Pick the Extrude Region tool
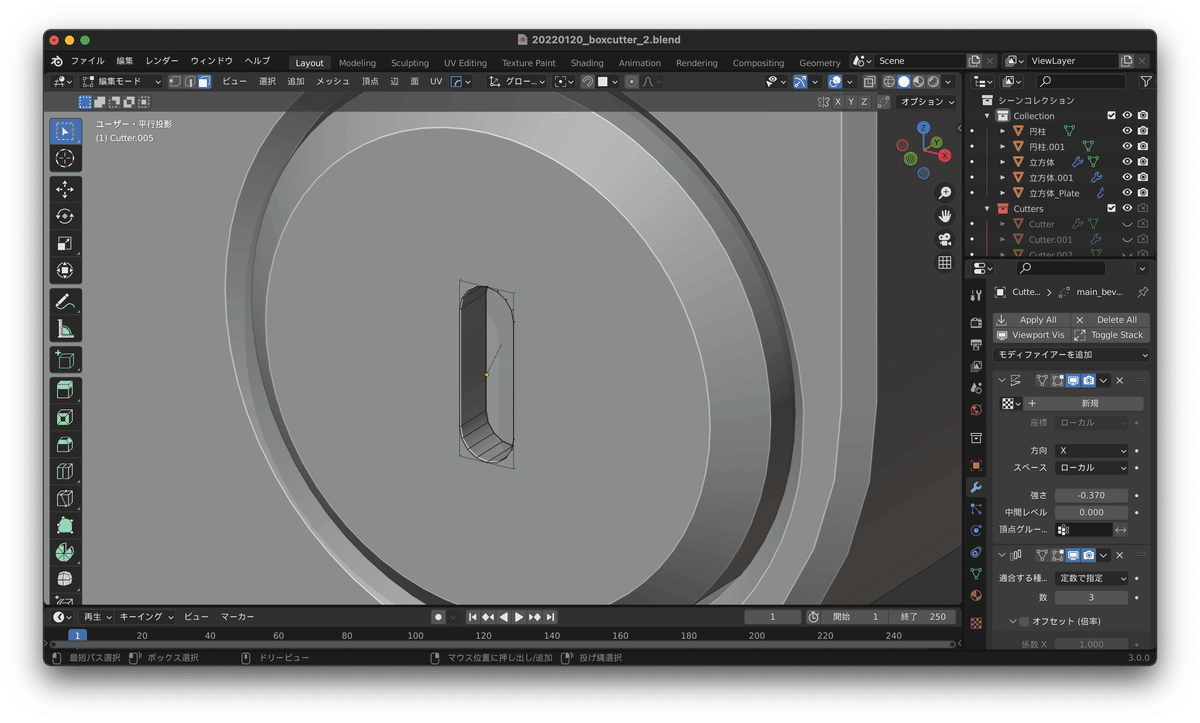The height and width of the screenshot is (723, 1200). 65,390
